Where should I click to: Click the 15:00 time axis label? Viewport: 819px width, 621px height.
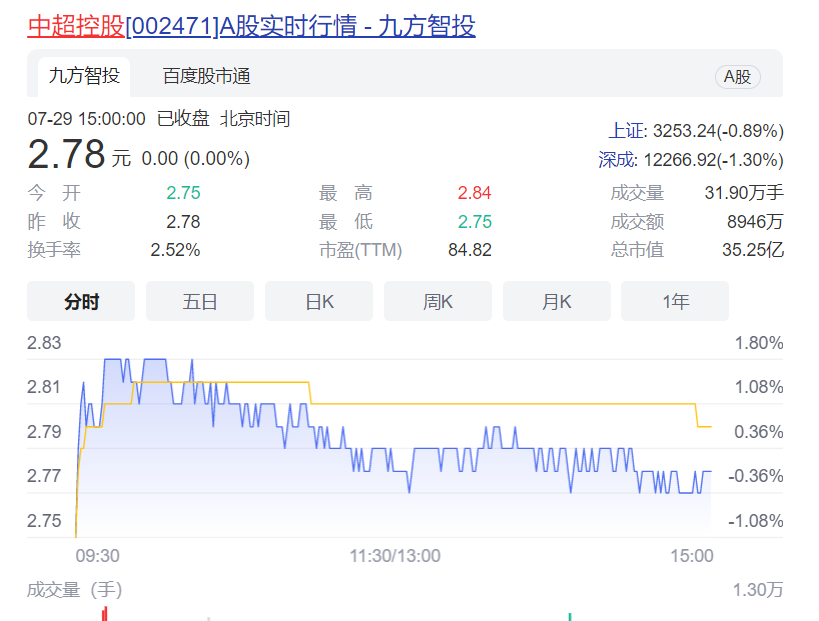pos(692,556)
